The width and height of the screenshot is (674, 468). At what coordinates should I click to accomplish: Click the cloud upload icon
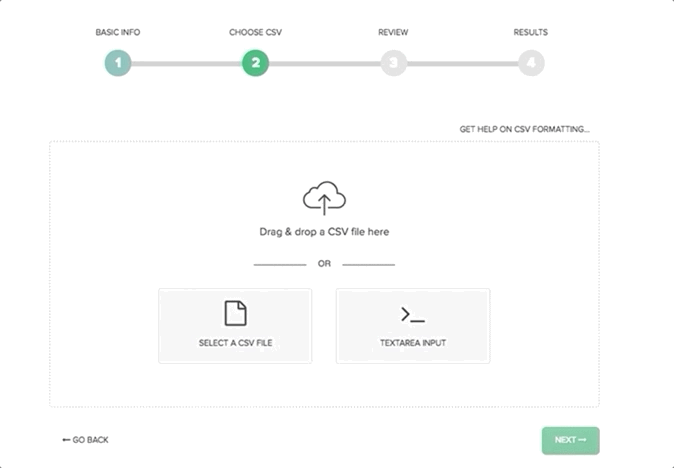click(324, 199)
